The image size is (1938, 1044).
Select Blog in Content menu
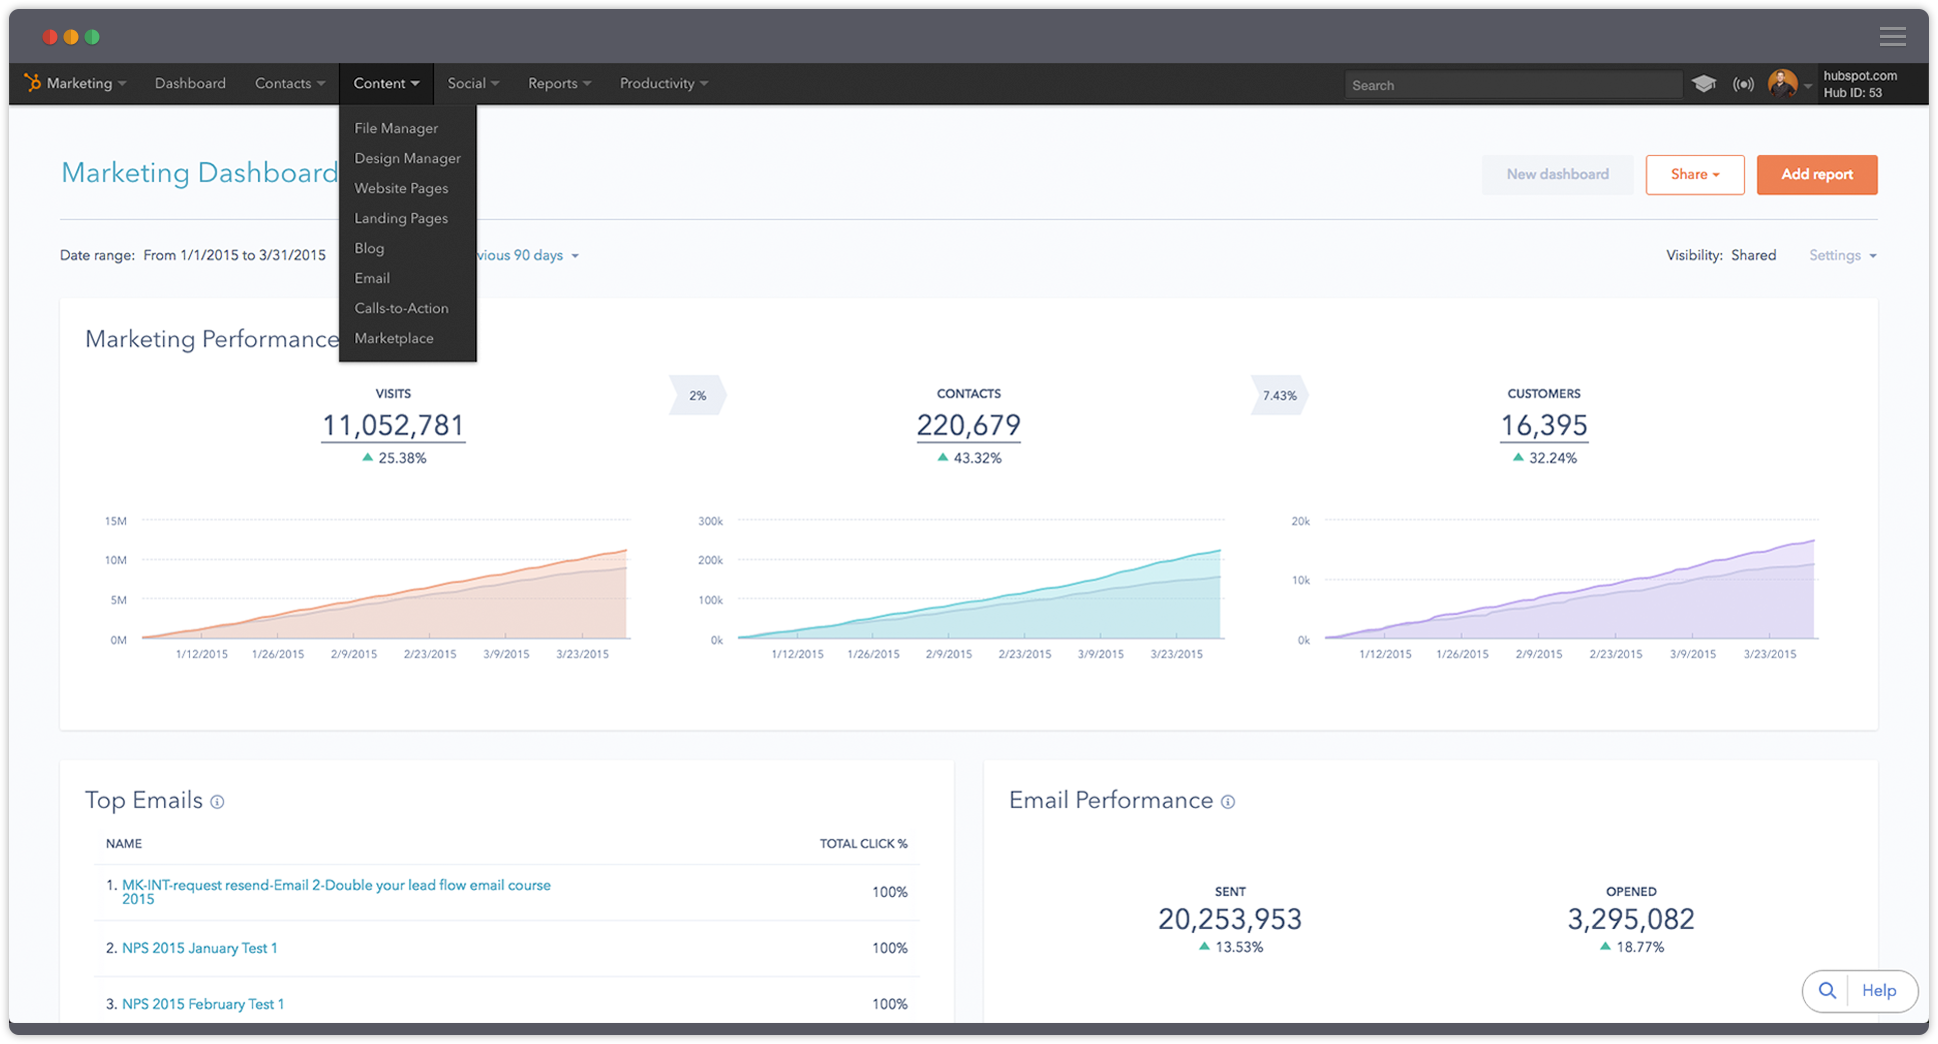click(369, 248)
